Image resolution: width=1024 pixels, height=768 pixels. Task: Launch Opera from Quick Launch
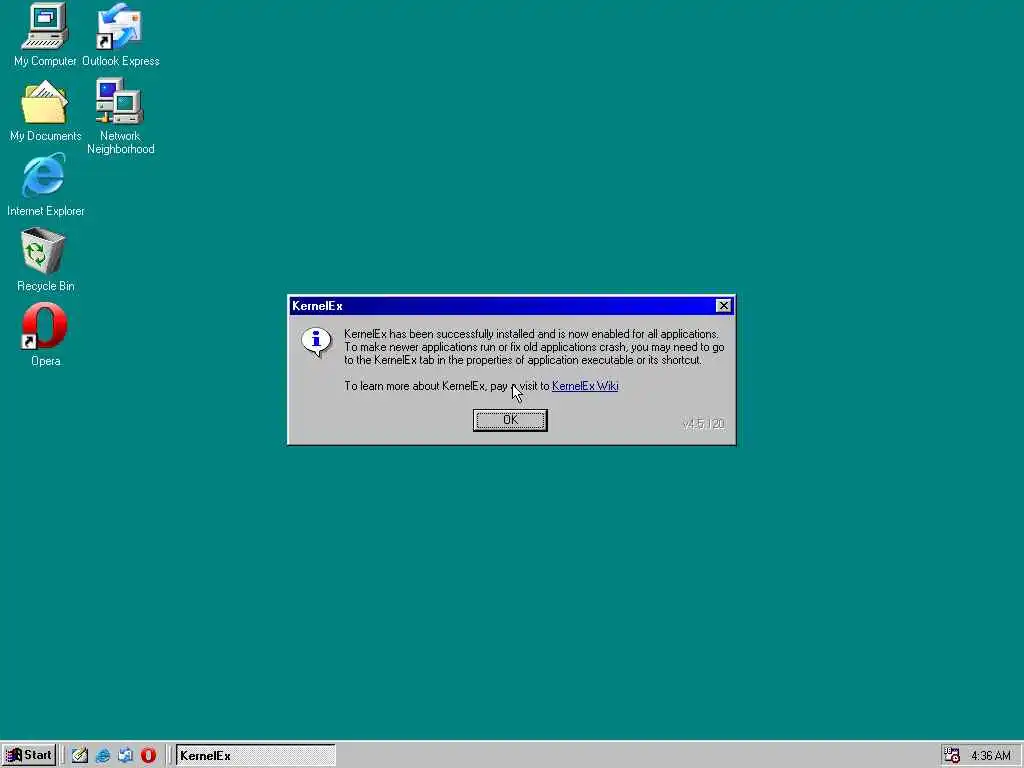point(148,756)
